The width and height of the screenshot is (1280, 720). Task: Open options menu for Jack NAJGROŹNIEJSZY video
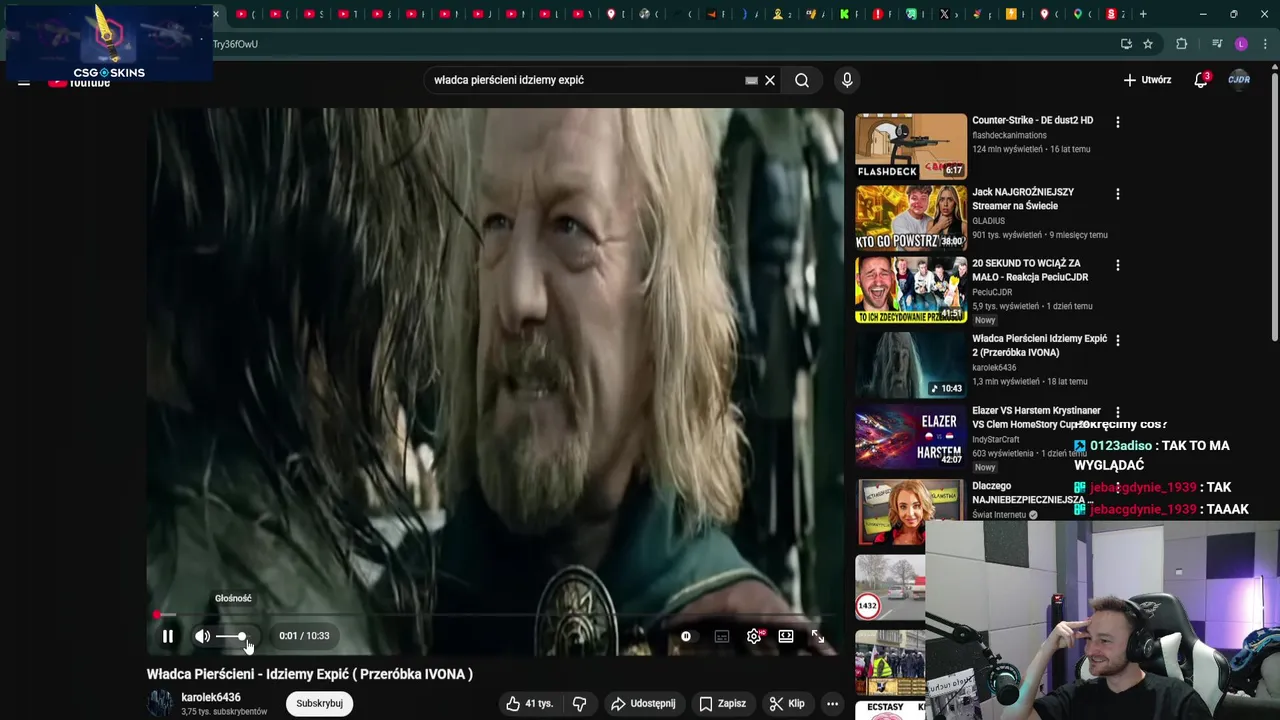click(1118, 194)
